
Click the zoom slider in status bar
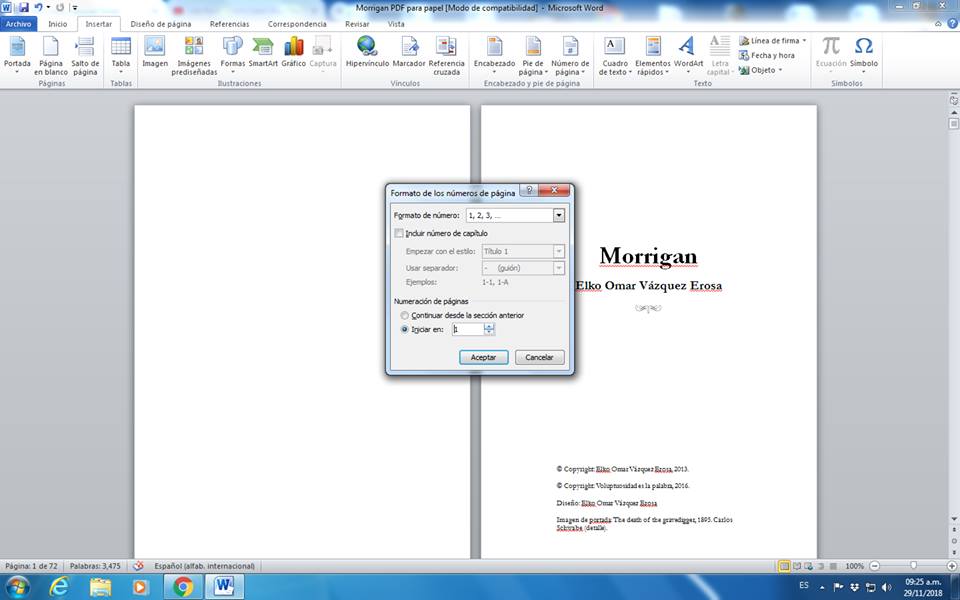click(x=912, y=566)
